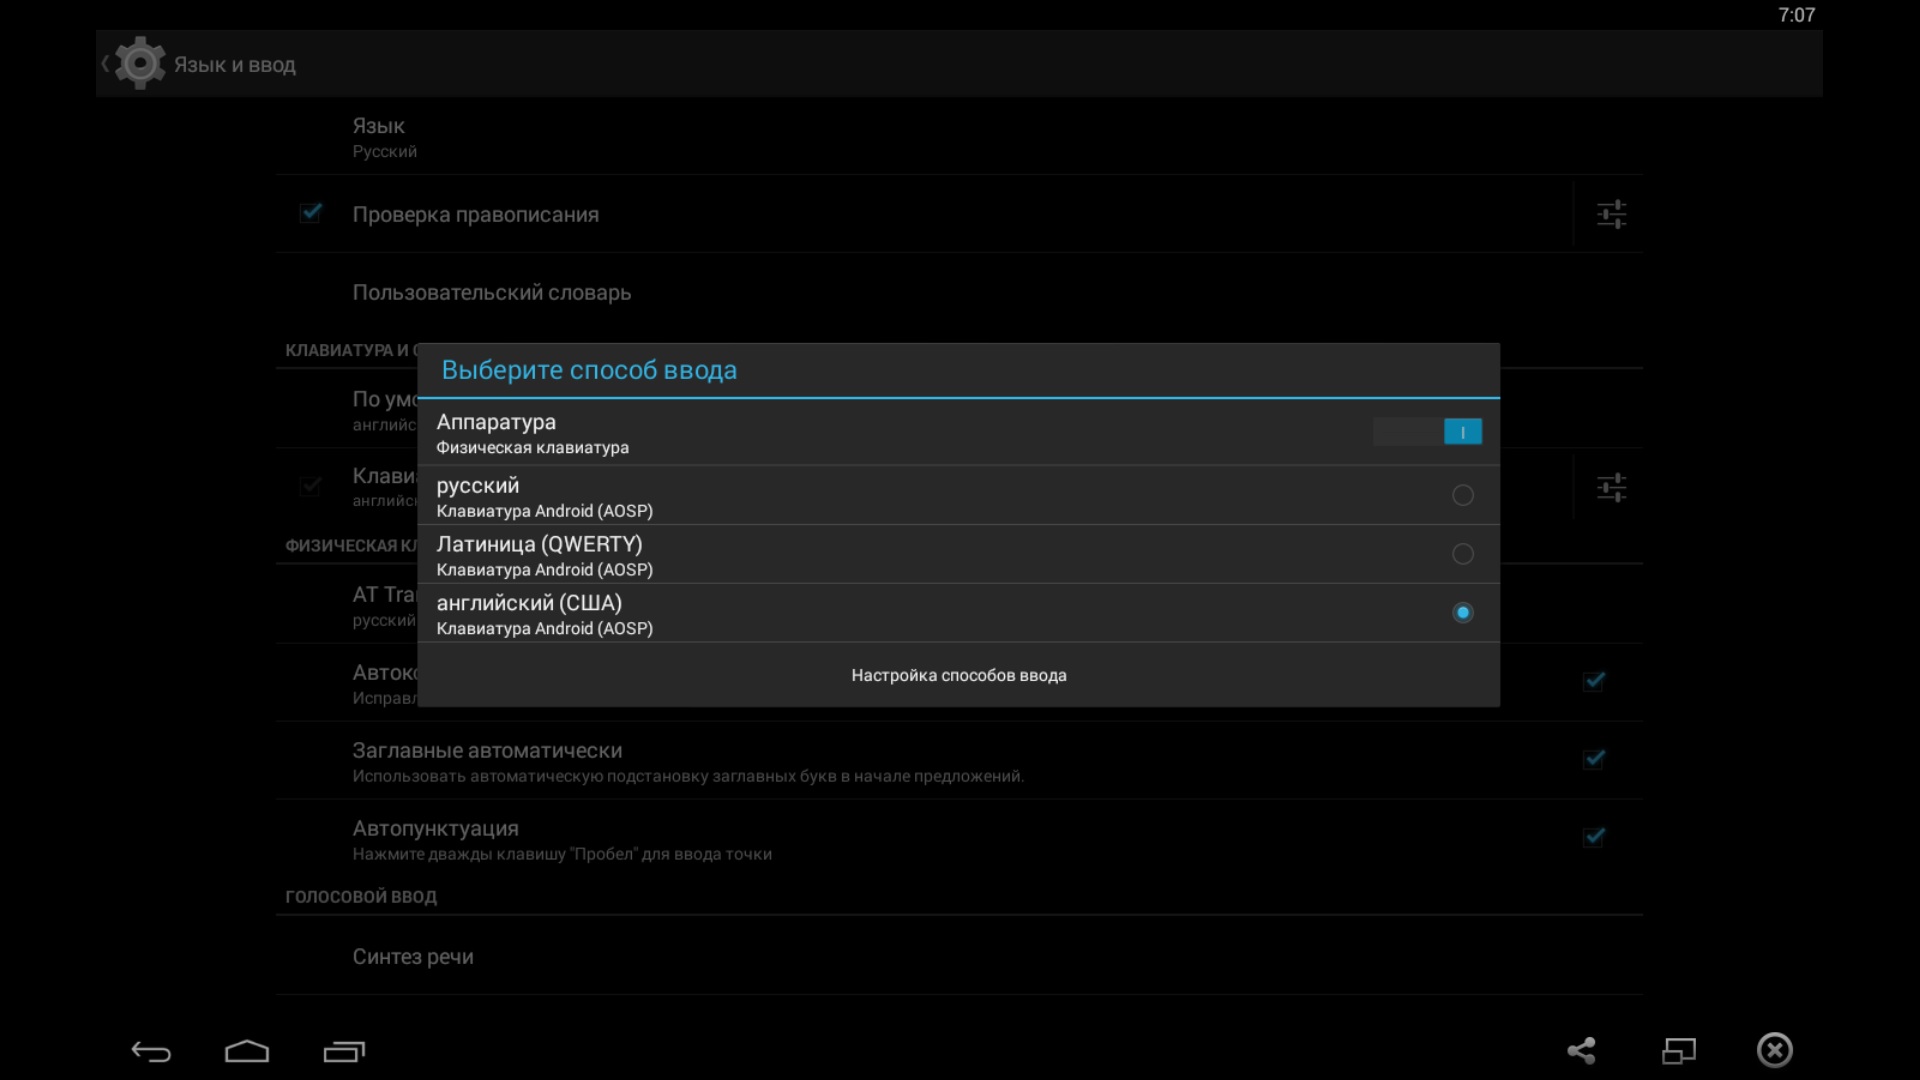Toggle Заглавные автоматически checkbox
The image size is (1920, 1080).
tap(1594, 759)
